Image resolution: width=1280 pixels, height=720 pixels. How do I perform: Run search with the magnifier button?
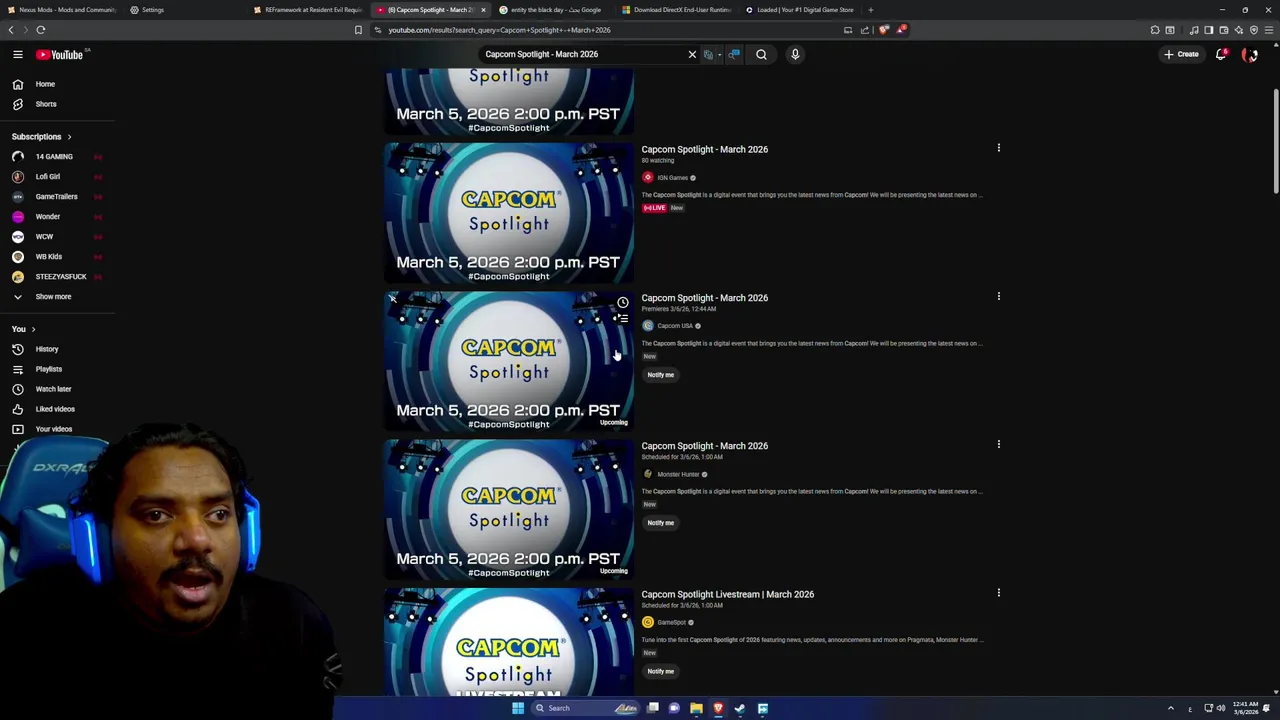[x=761, y=54]
